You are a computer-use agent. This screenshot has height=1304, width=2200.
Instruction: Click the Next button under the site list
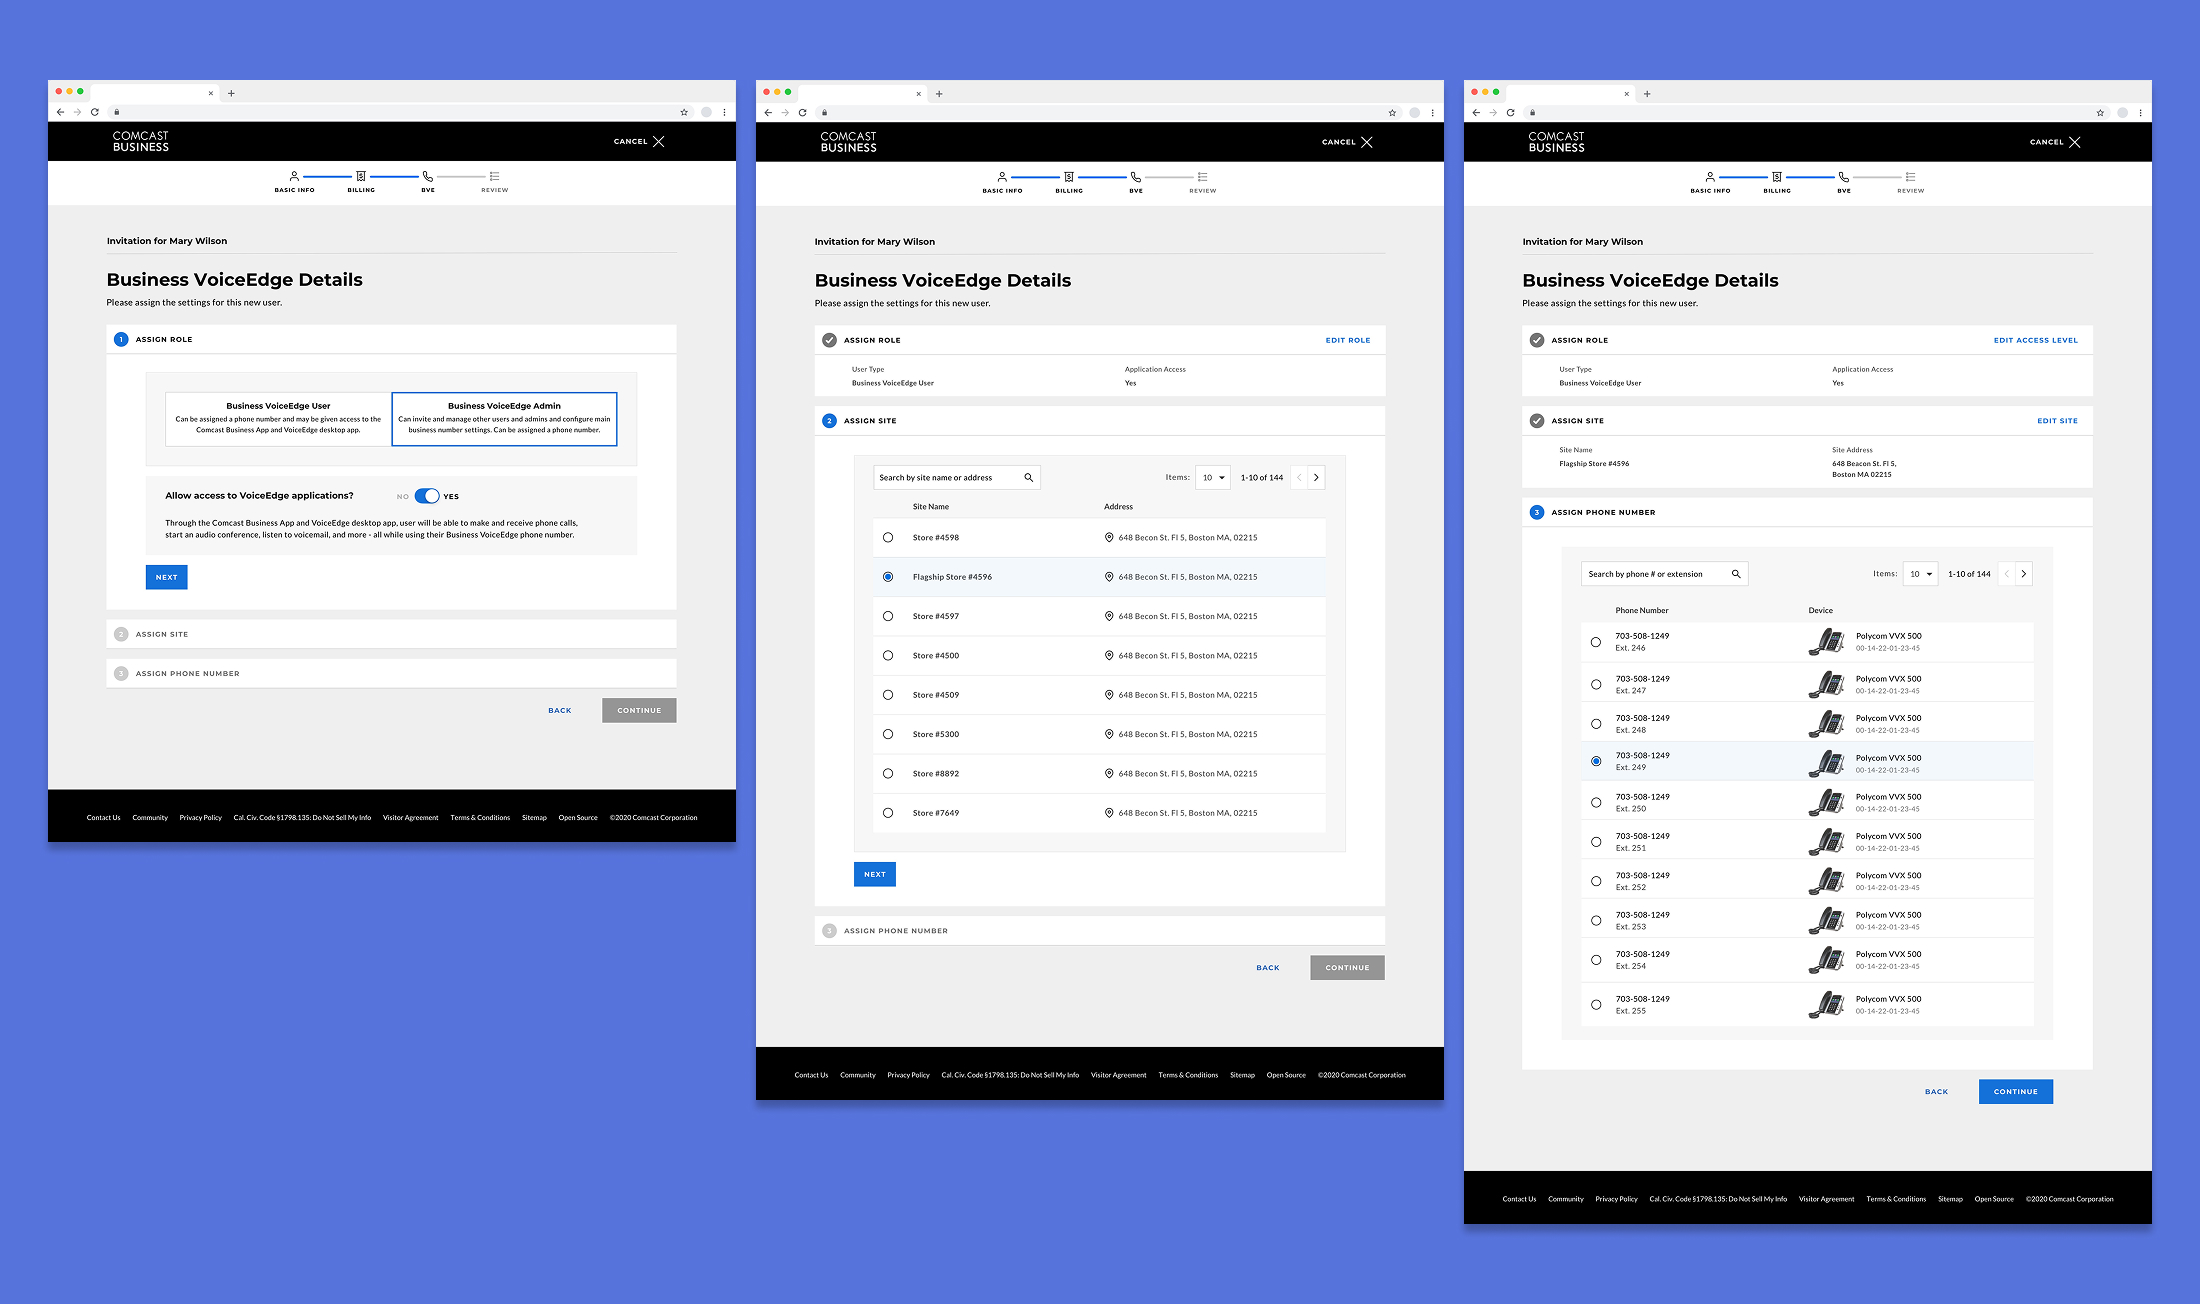[874, 874]
